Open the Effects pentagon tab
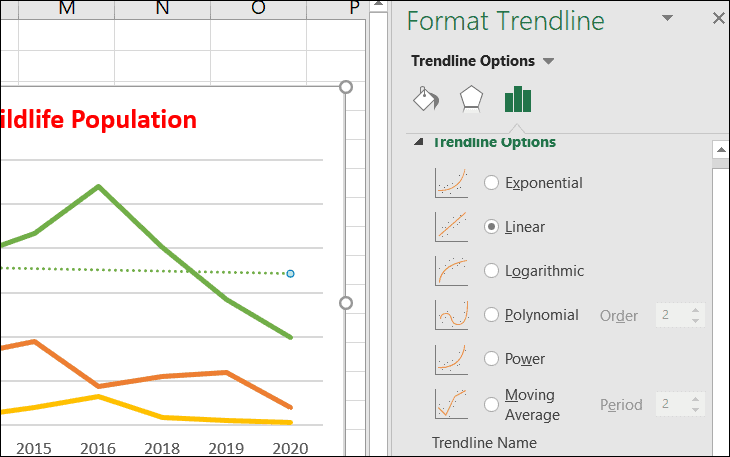 (471, 99)
